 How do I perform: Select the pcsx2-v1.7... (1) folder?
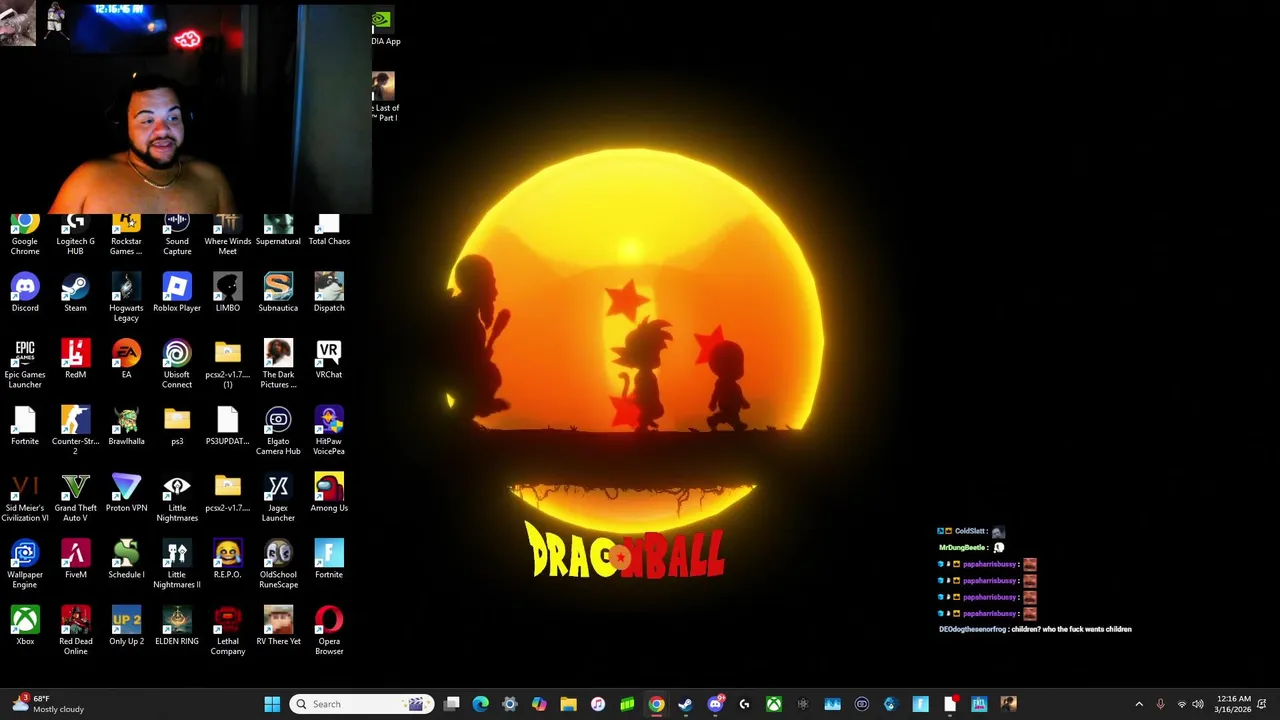[228, 365]
